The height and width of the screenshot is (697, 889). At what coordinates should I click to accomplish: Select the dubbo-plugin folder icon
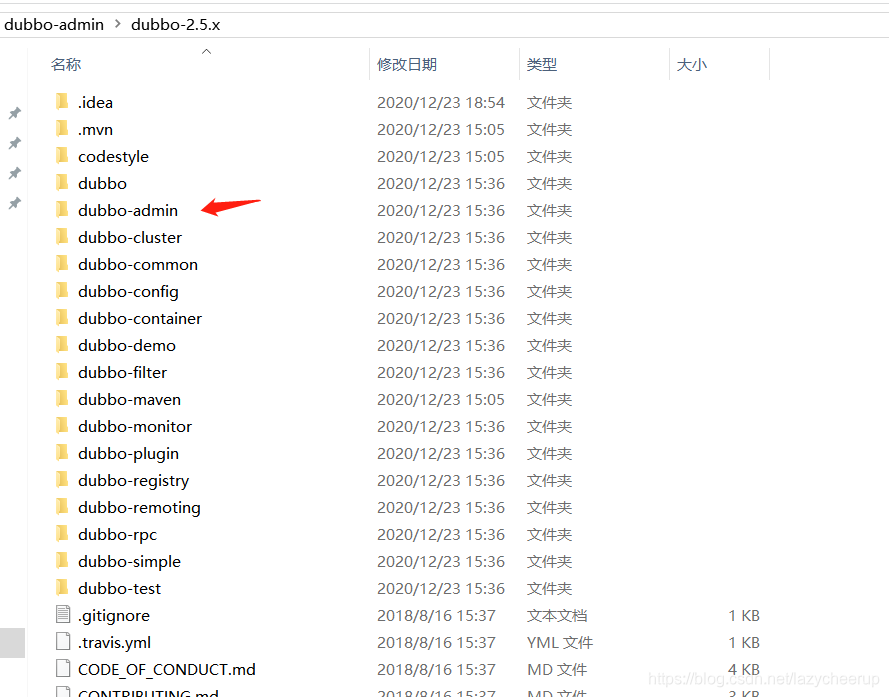click(62, 453)
